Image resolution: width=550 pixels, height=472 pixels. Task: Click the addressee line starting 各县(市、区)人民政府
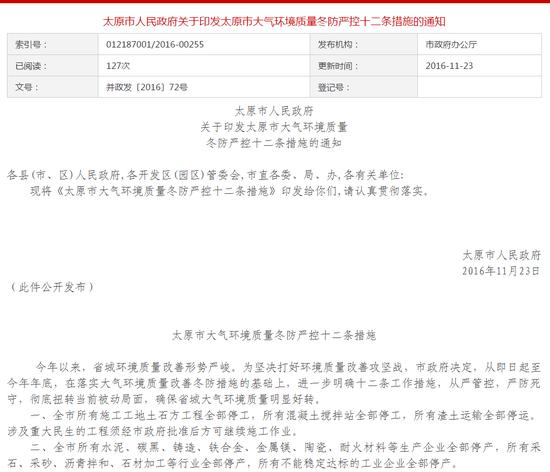[x=206, y=175]
